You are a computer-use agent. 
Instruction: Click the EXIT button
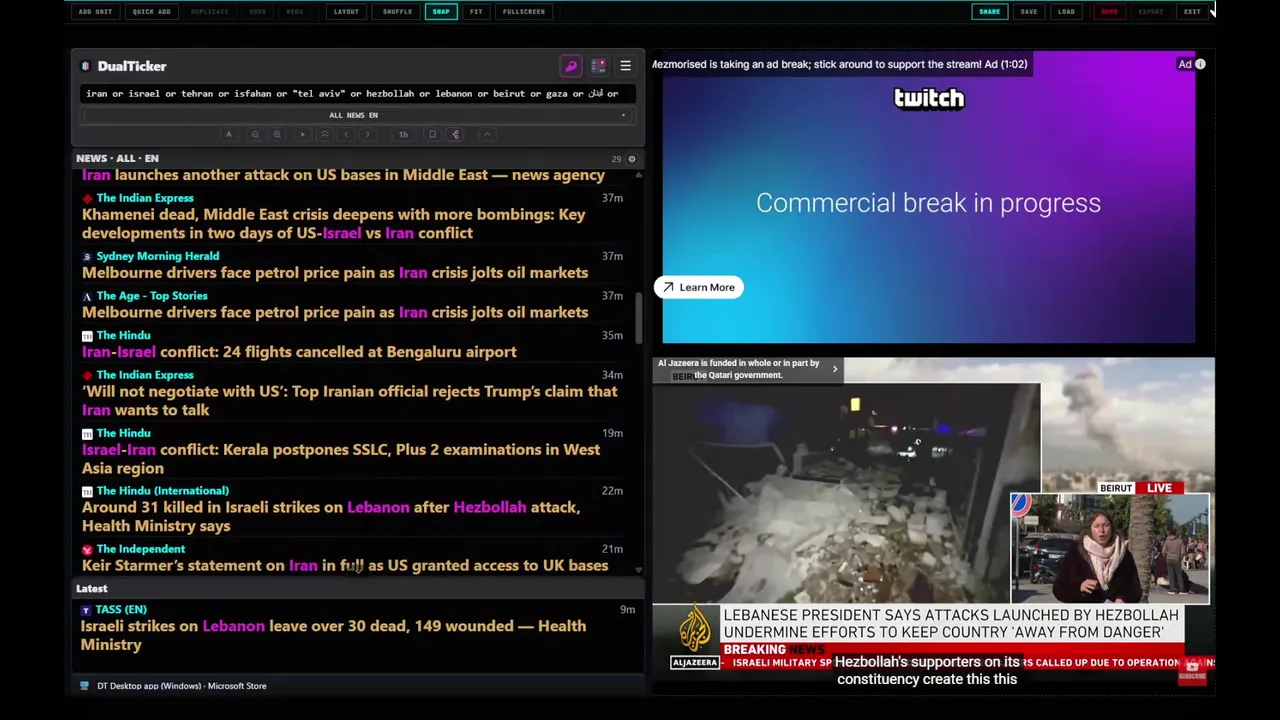click(1192, 12)
